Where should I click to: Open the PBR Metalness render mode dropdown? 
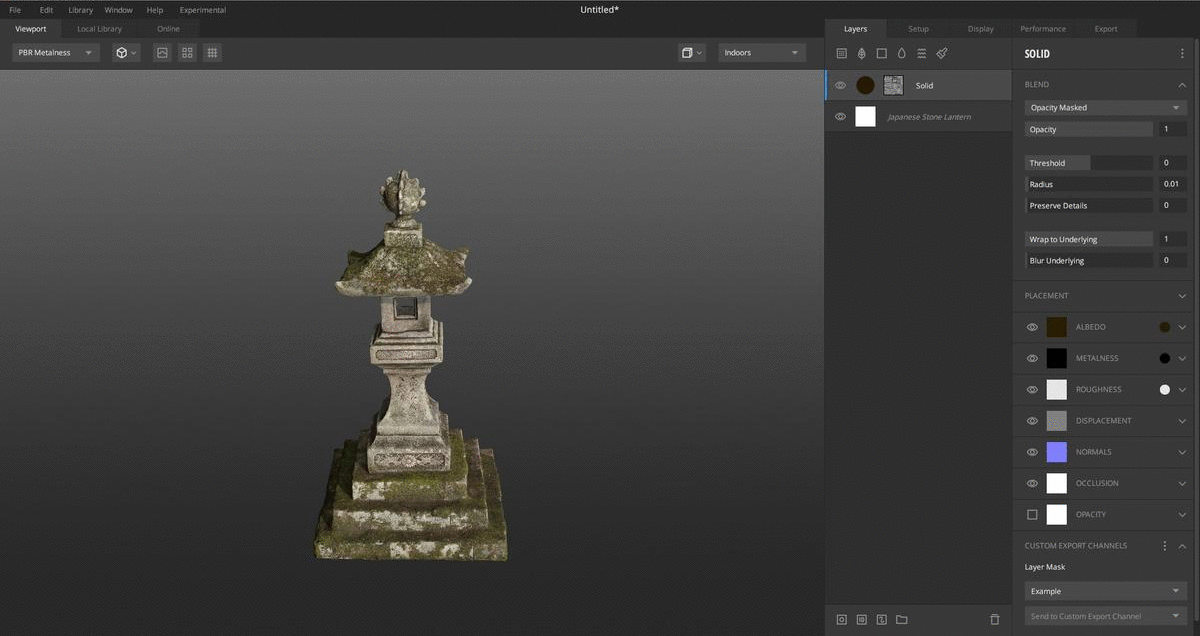coord(55,53)
